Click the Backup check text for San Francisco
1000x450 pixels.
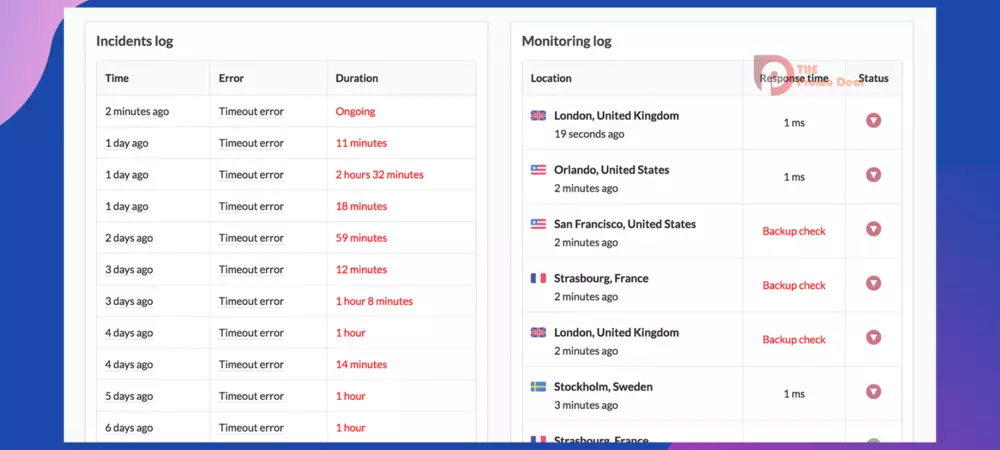(x=794, y=231)
